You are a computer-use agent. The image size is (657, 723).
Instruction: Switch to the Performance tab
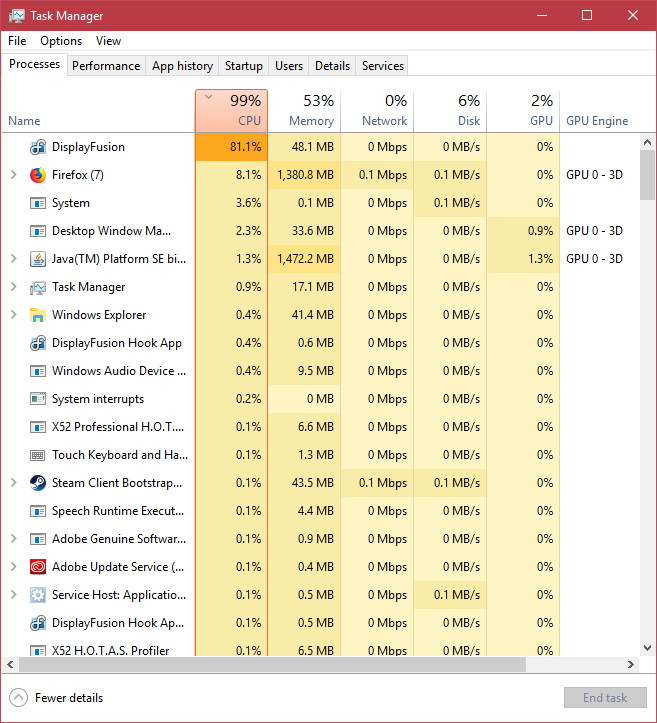point(106,66)
